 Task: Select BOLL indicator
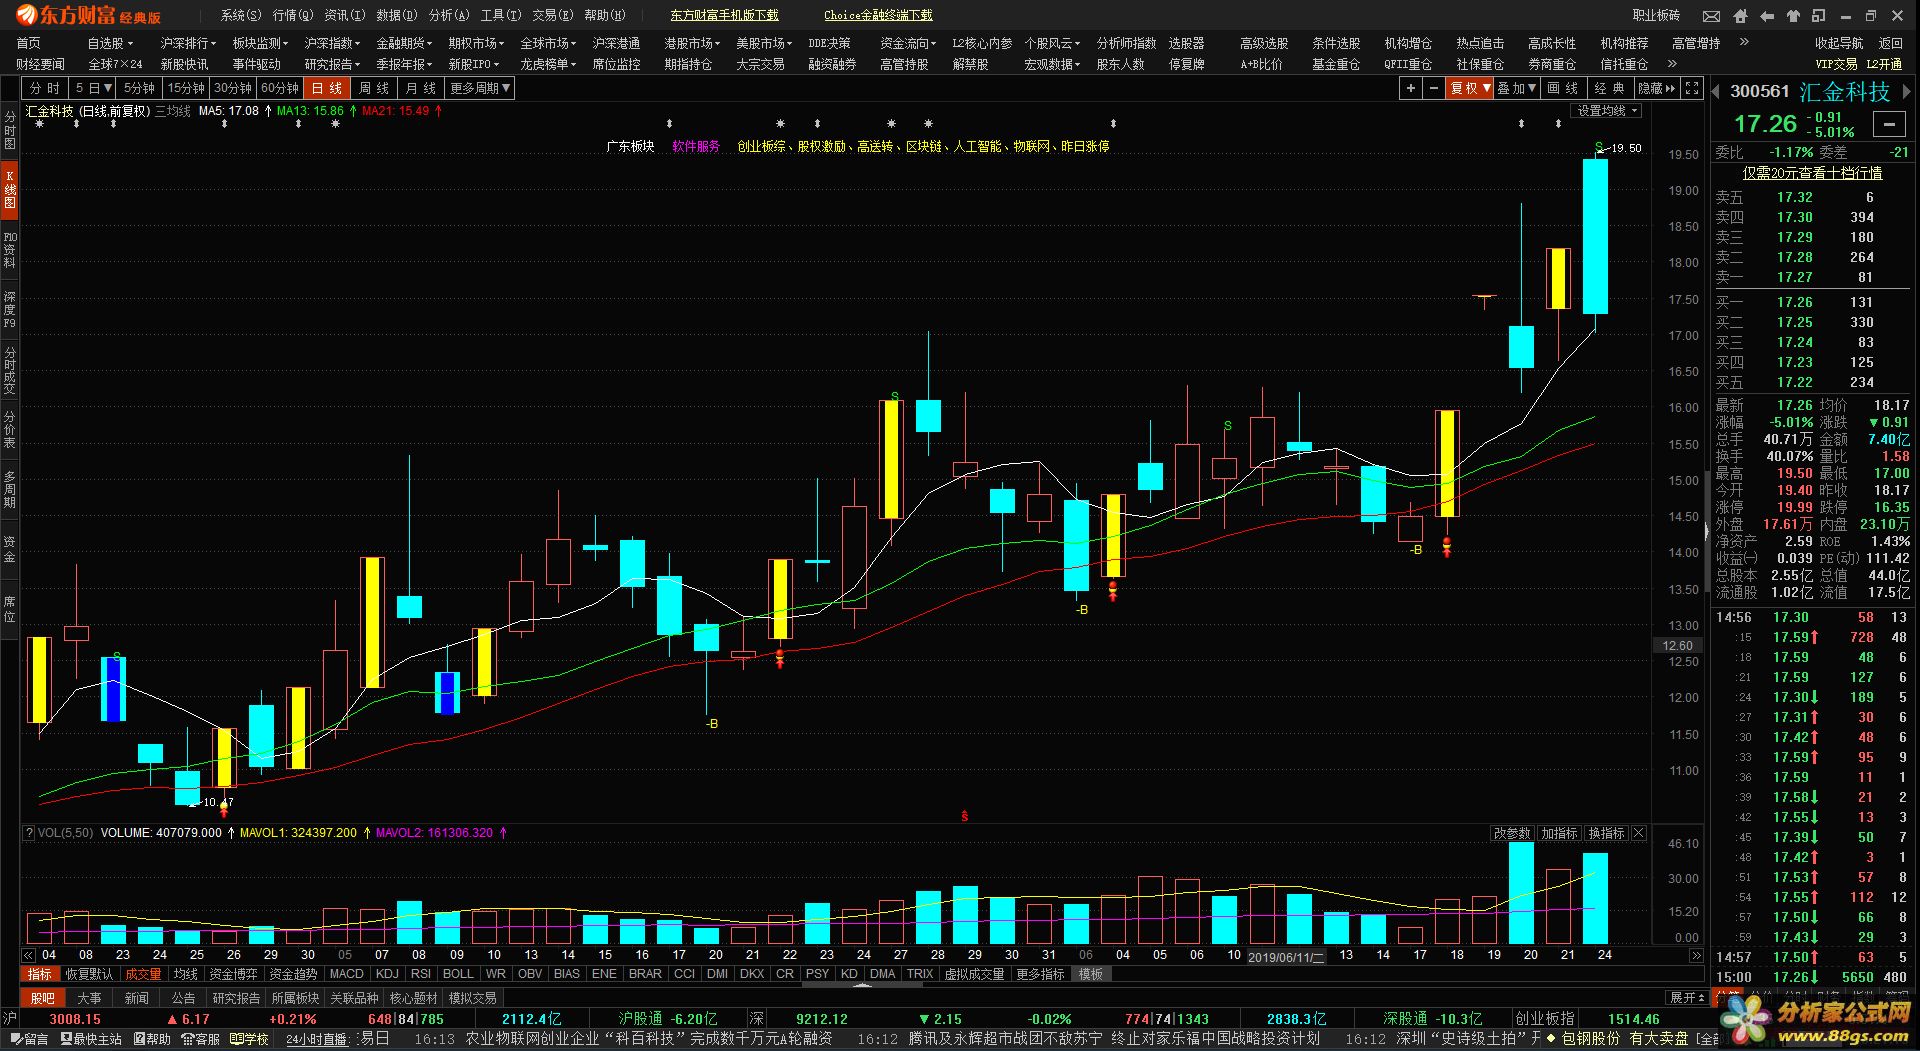[458, 974]
